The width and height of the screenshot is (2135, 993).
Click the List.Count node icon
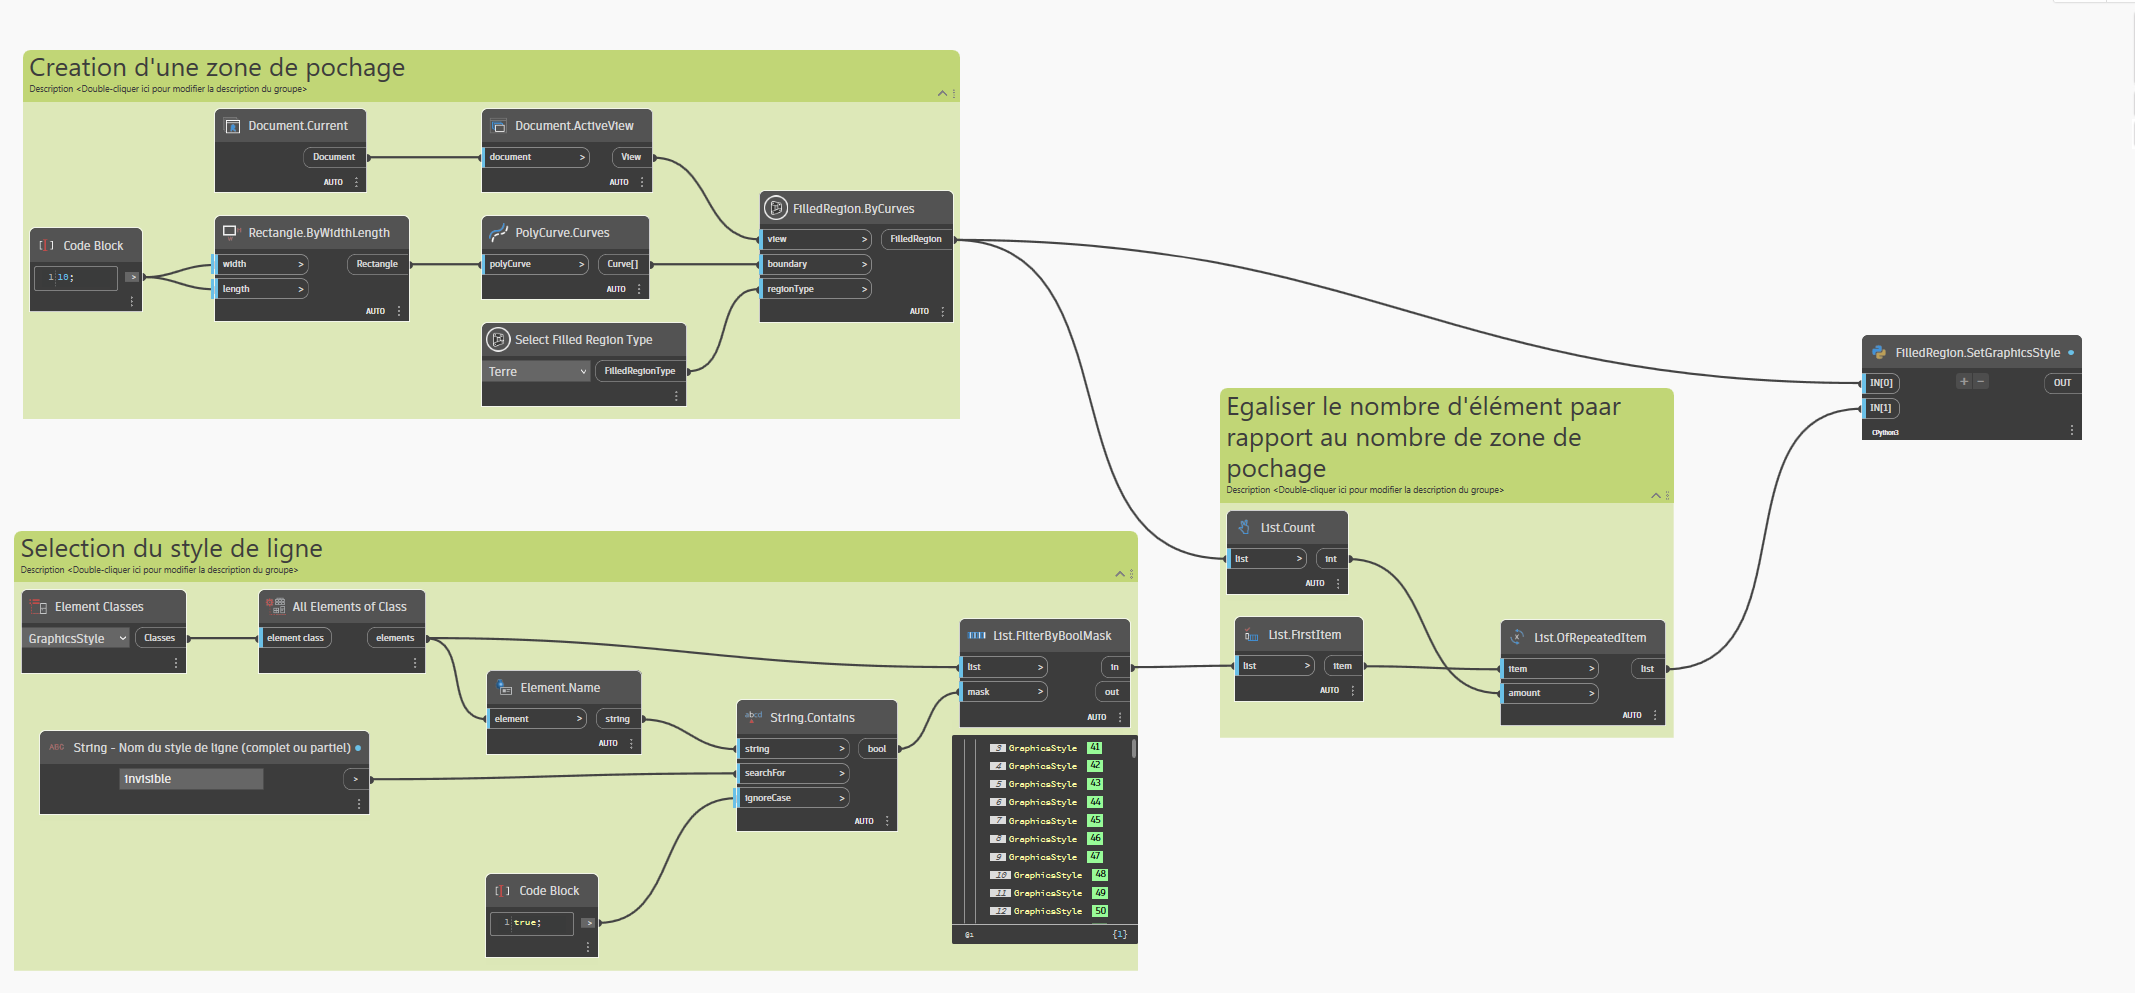point(1244,527)
